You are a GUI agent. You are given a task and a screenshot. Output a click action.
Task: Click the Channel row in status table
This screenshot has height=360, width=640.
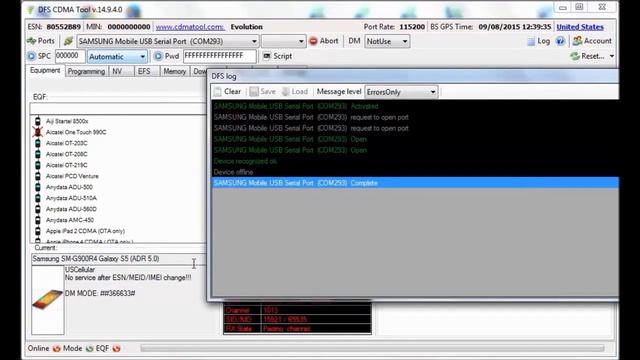(297, 310)
